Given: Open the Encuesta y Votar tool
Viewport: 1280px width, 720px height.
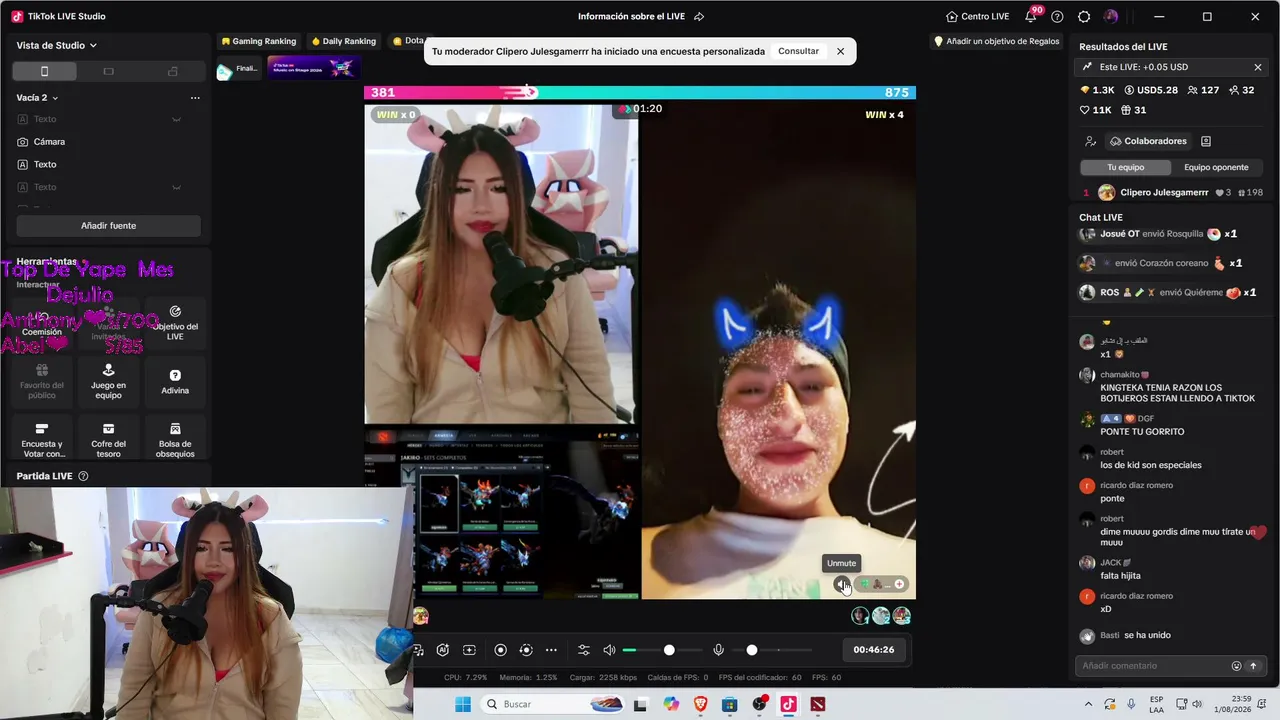Looking at the screenshot, I should click(42, 437).
